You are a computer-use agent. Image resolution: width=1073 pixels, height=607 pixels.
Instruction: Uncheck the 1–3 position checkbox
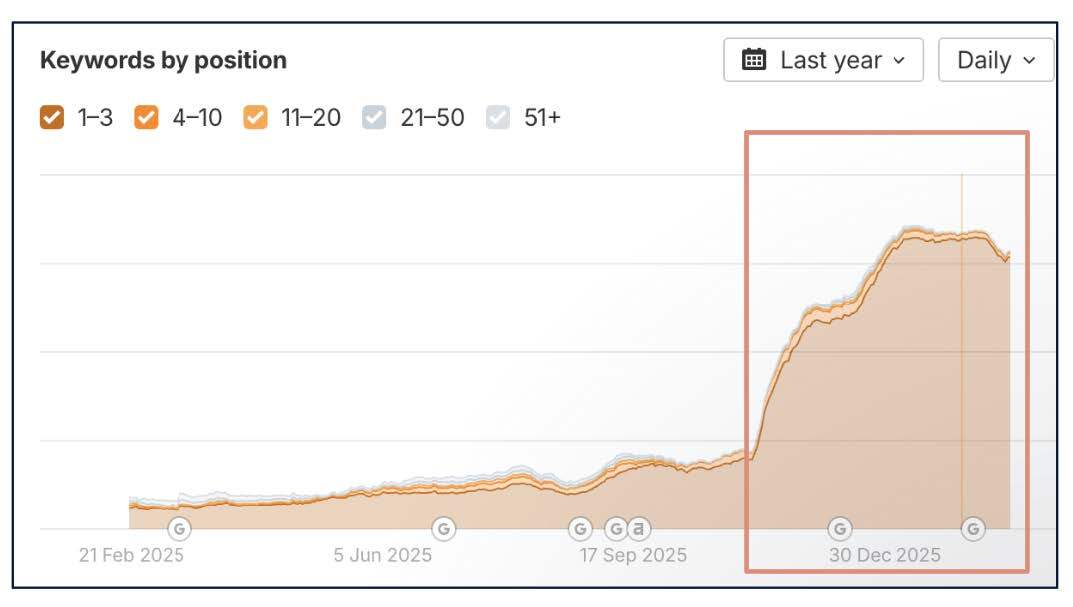51,118
